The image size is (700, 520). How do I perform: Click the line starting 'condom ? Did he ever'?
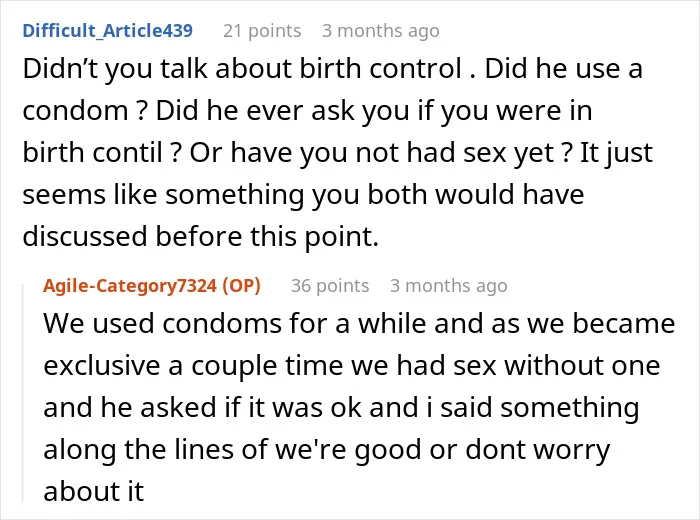308,111
